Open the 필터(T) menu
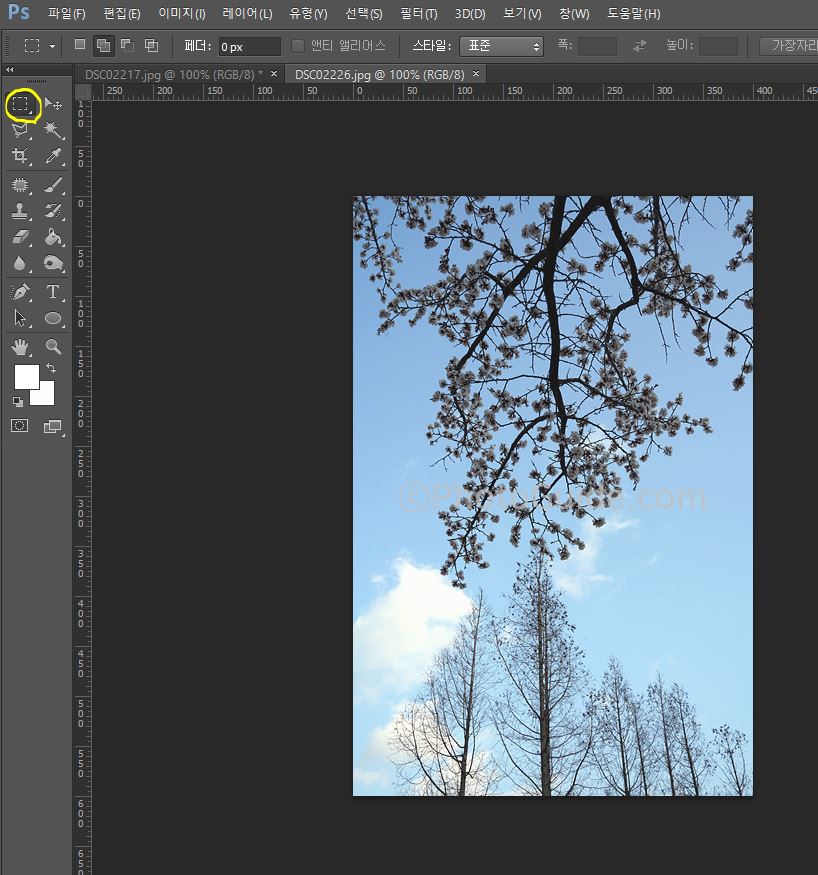Screen dimensions: 818x875 418,13
